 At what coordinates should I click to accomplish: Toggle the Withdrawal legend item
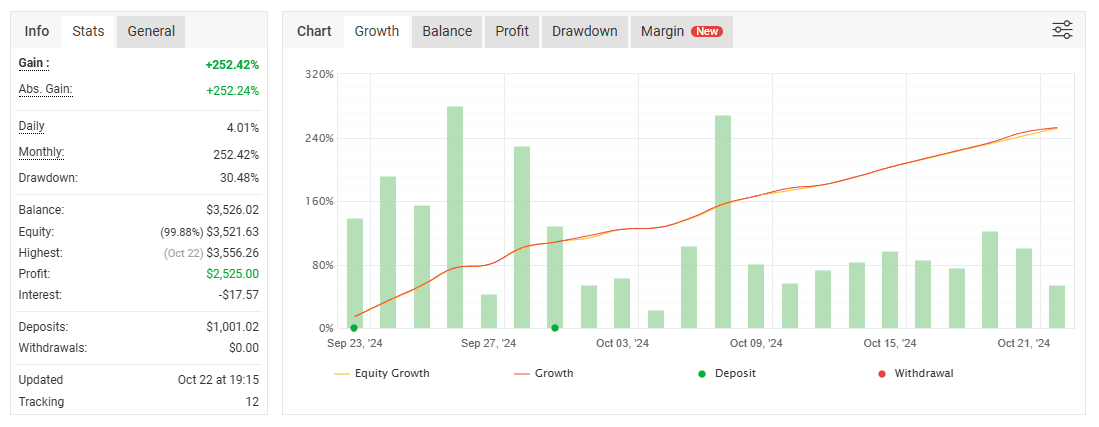[x=915, y=374]
